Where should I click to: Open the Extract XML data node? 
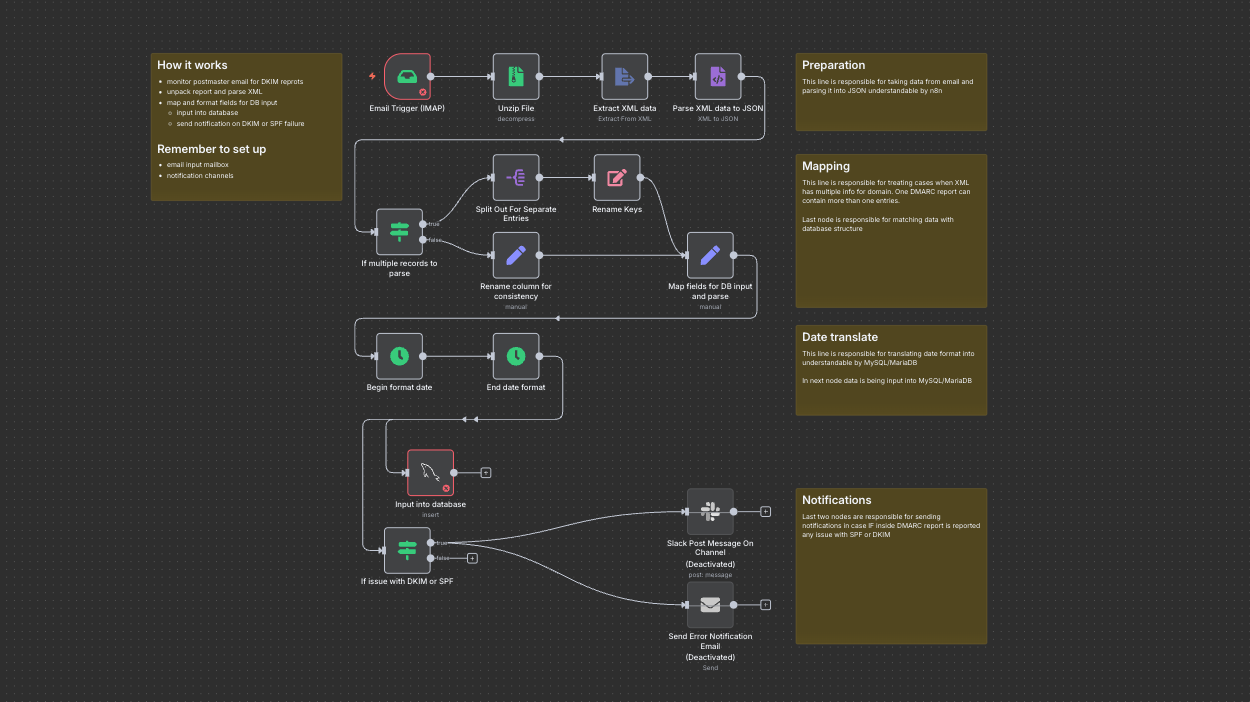tap(624, 77)
